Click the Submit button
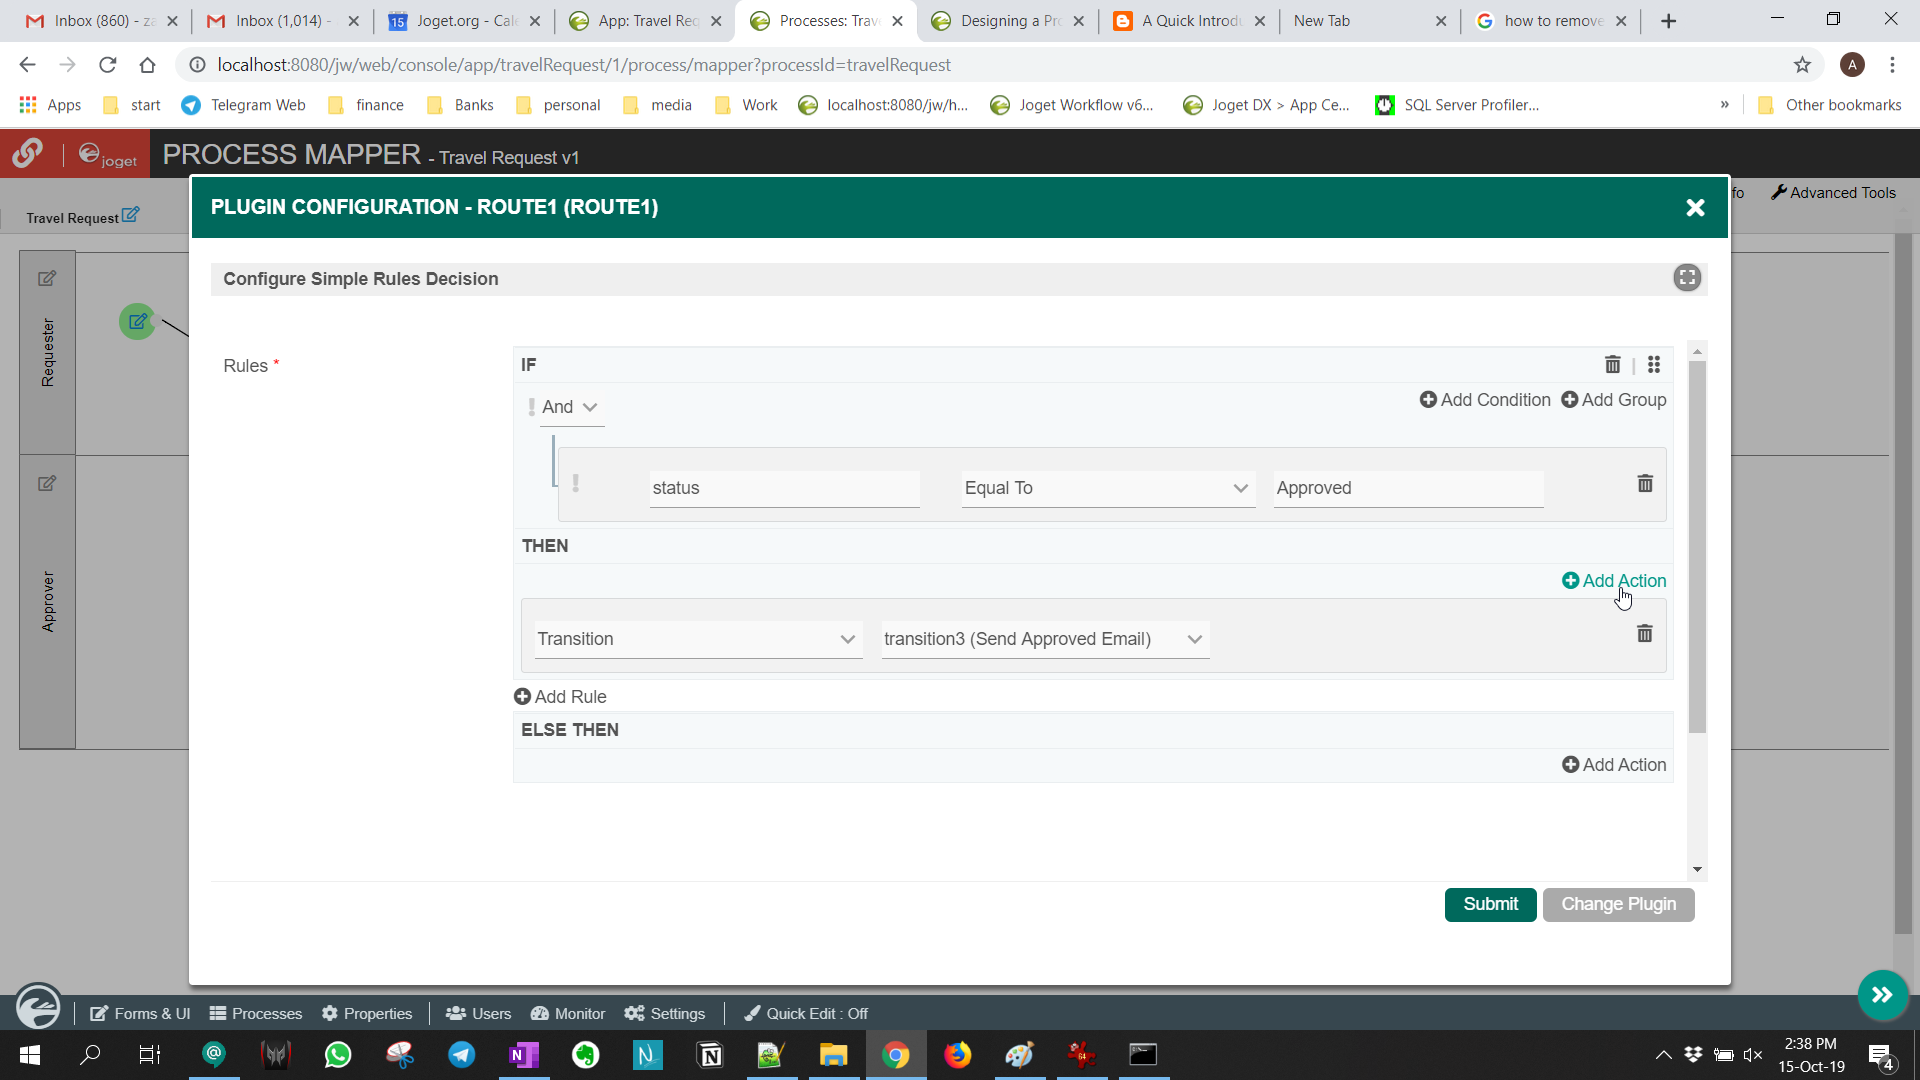Image resolution: width=1920 pixels, height=1080 pixels. (1490, 904)
